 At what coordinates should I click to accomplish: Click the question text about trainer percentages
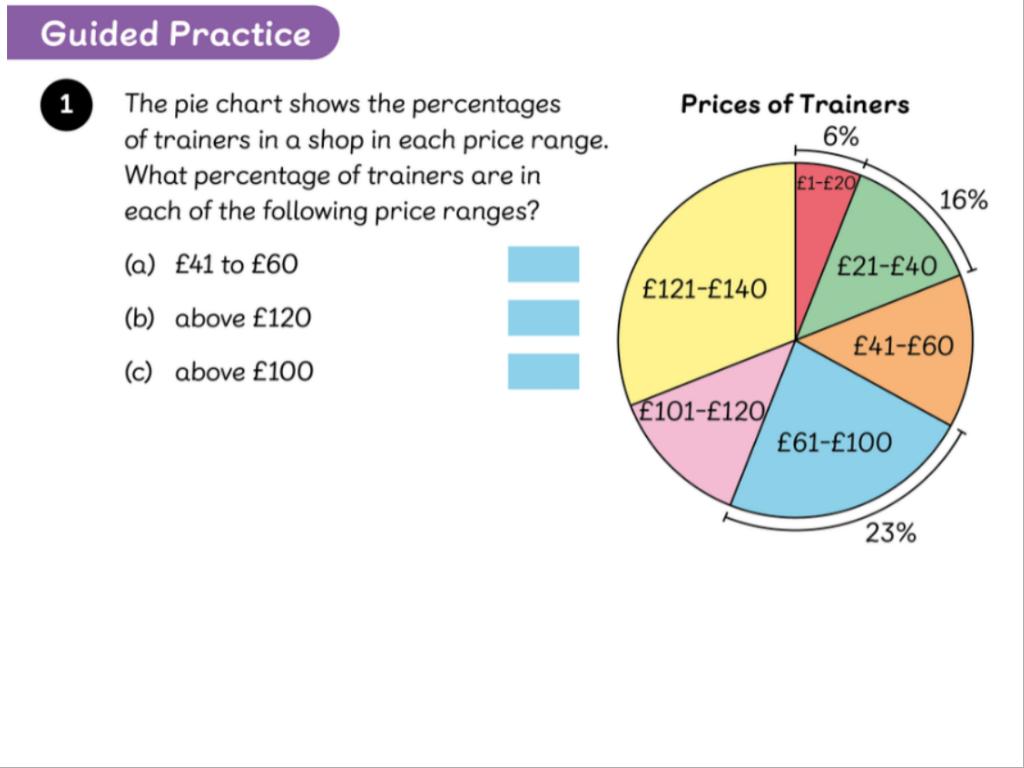click(365, 158)
